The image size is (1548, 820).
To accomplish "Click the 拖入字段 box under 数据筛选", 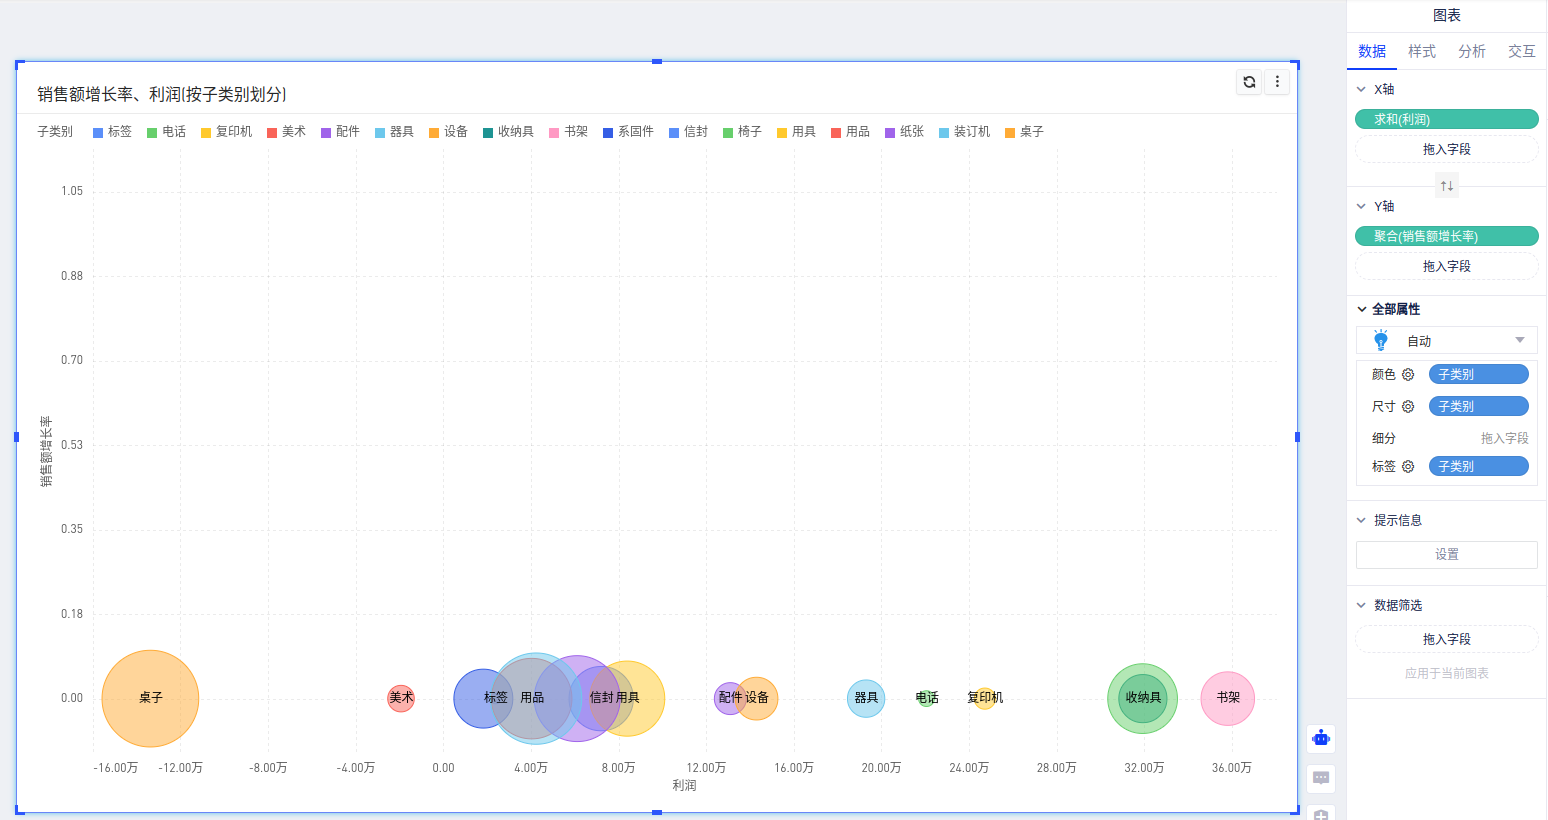I will pos(1446,640).
